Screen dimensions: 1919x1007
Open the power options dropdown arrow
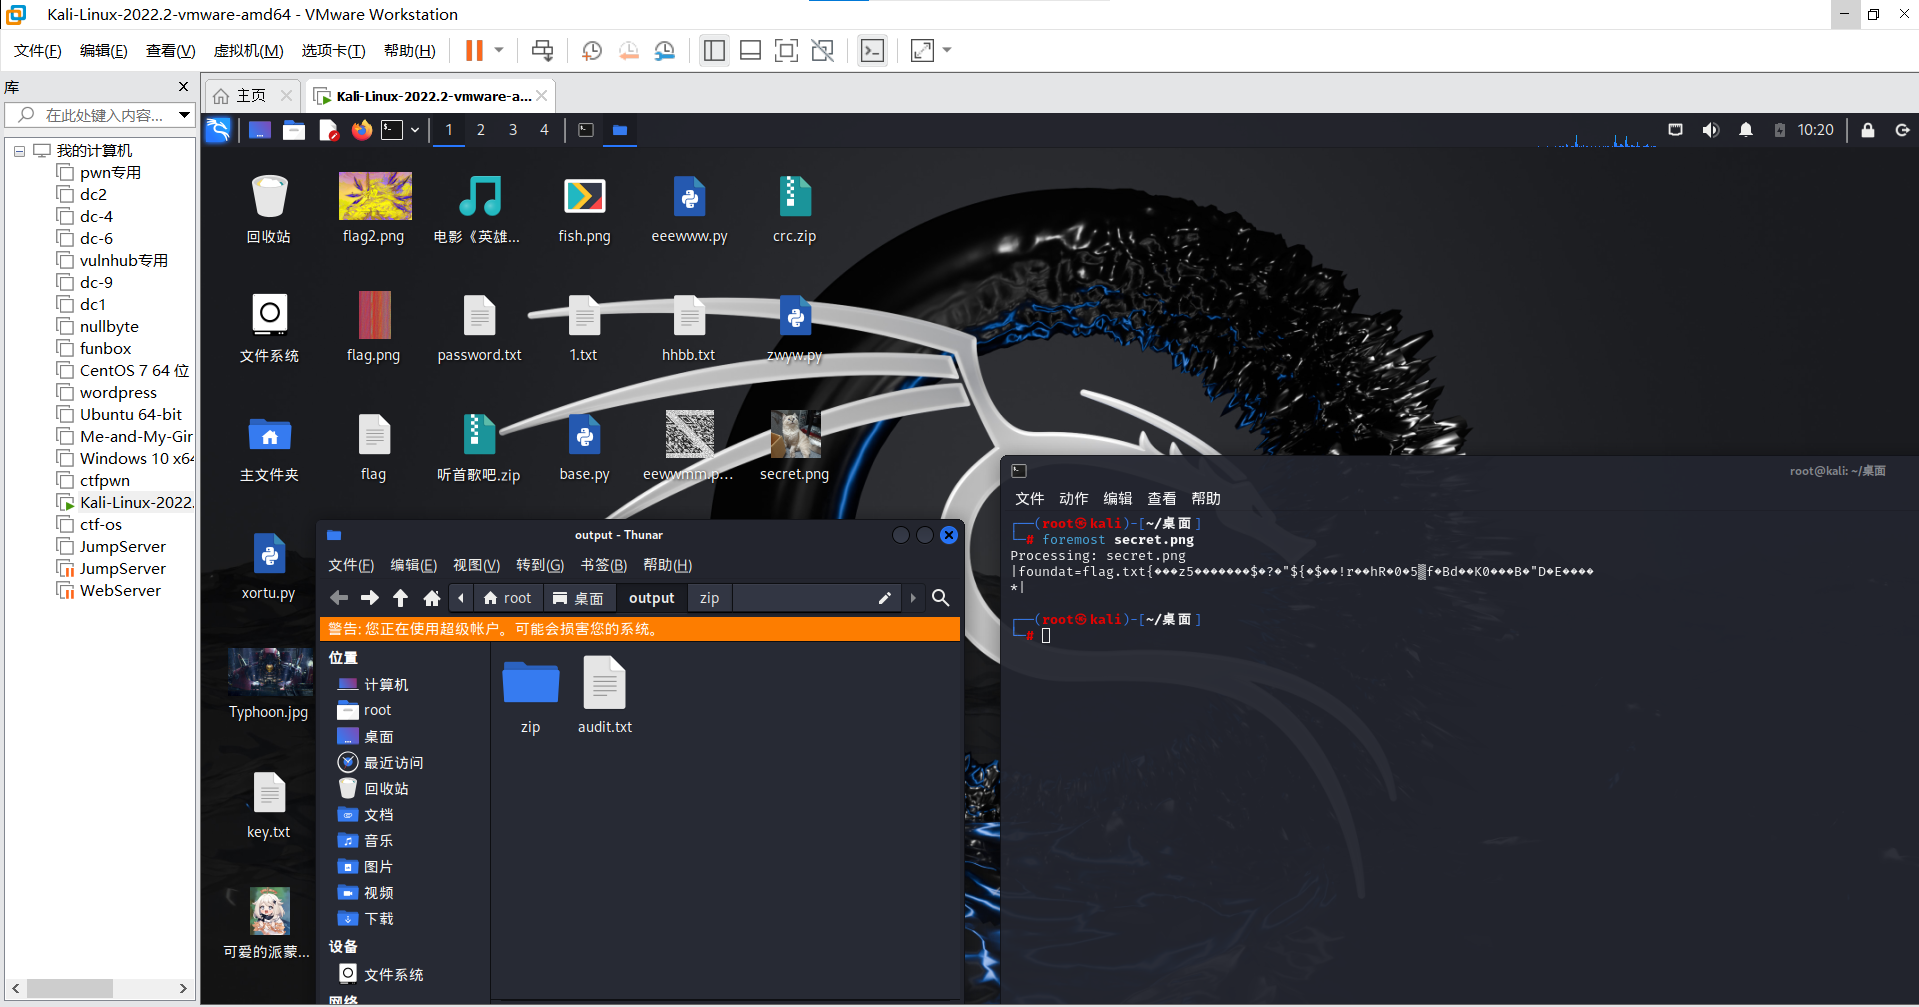pos(499,51)
